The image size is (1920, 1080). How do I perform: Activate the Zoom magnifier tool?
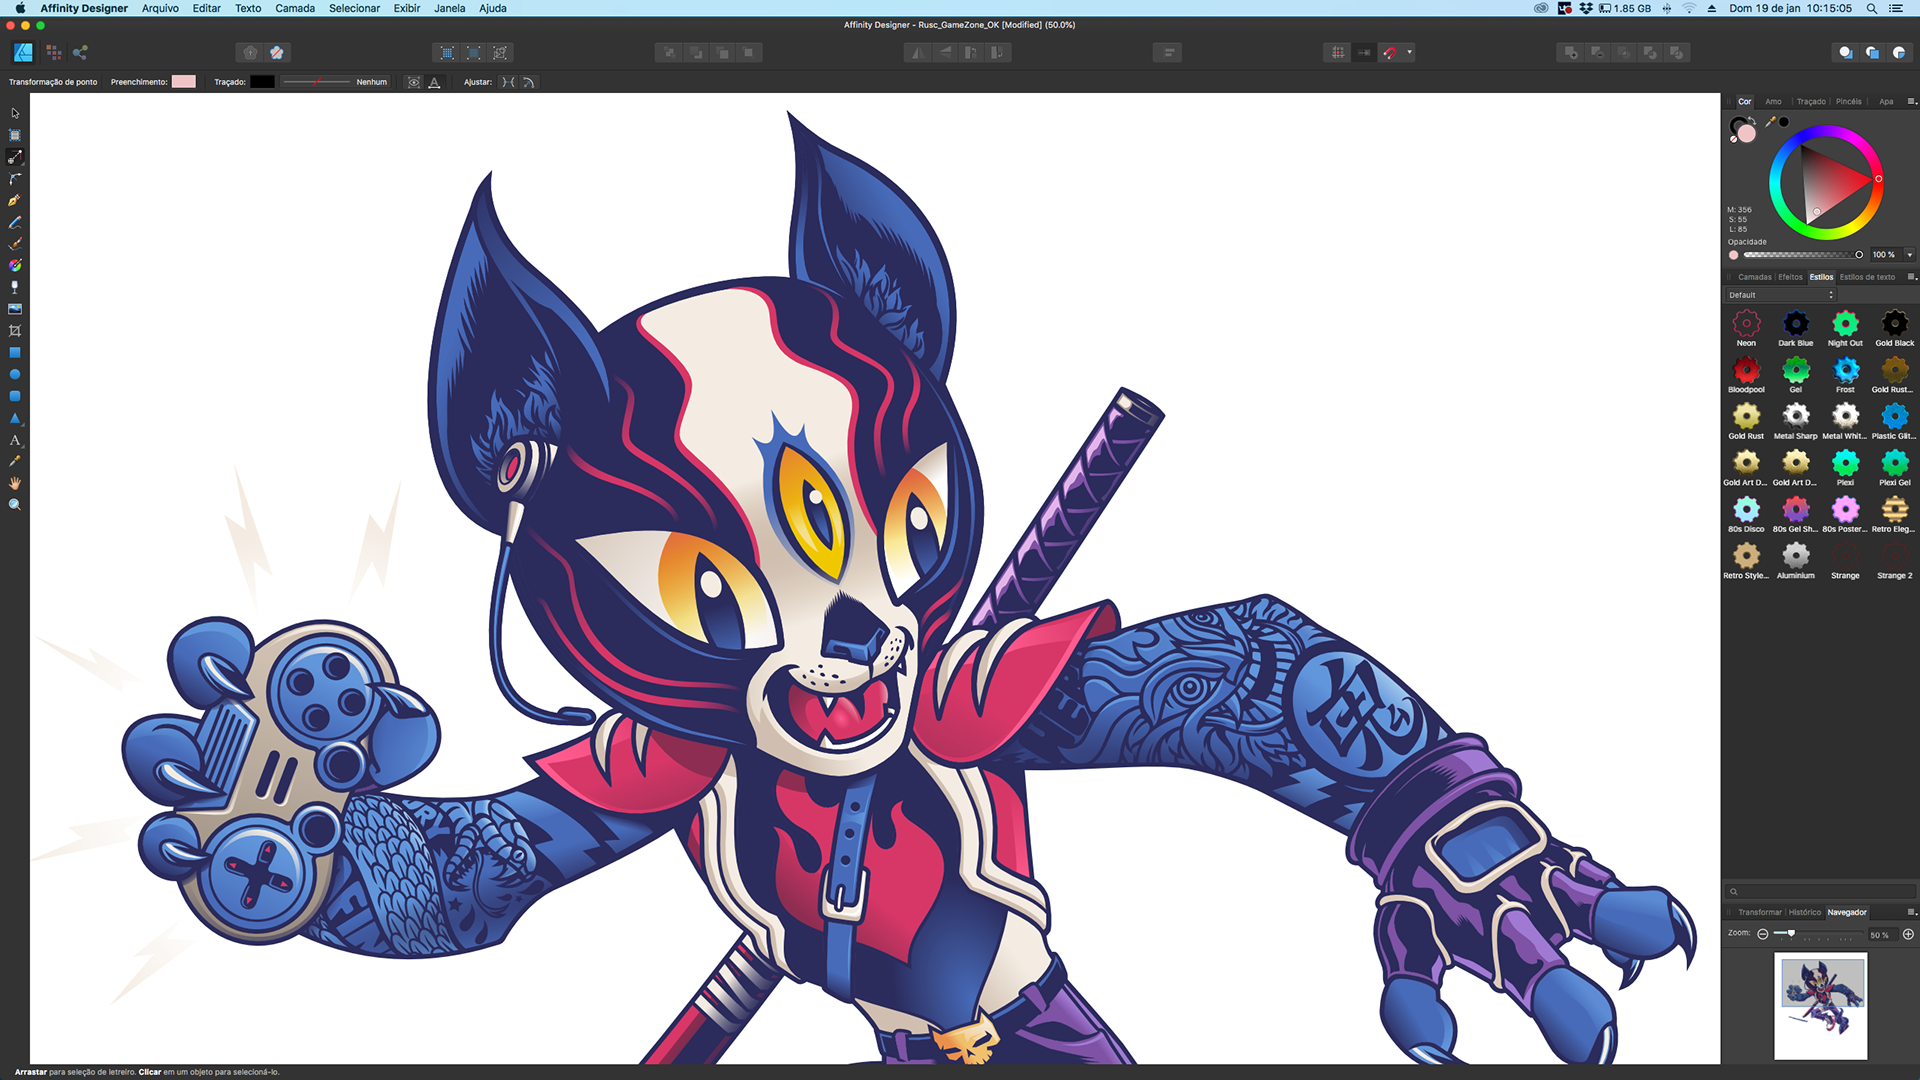[14, 505]
